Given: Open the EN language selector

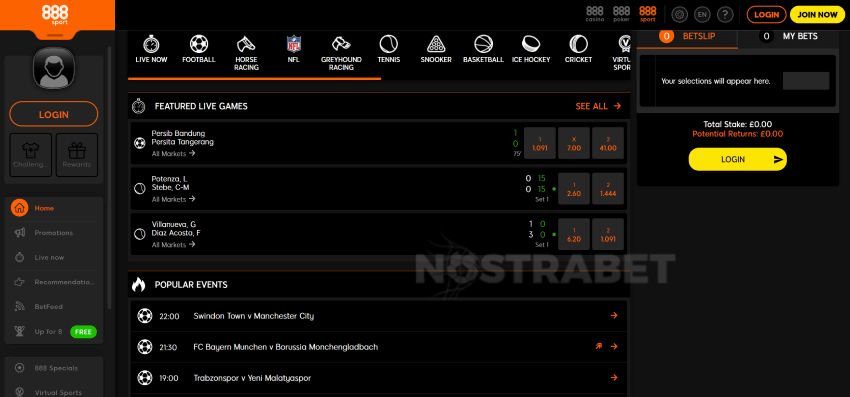Looking at the screenshot, I should [702, 15].
